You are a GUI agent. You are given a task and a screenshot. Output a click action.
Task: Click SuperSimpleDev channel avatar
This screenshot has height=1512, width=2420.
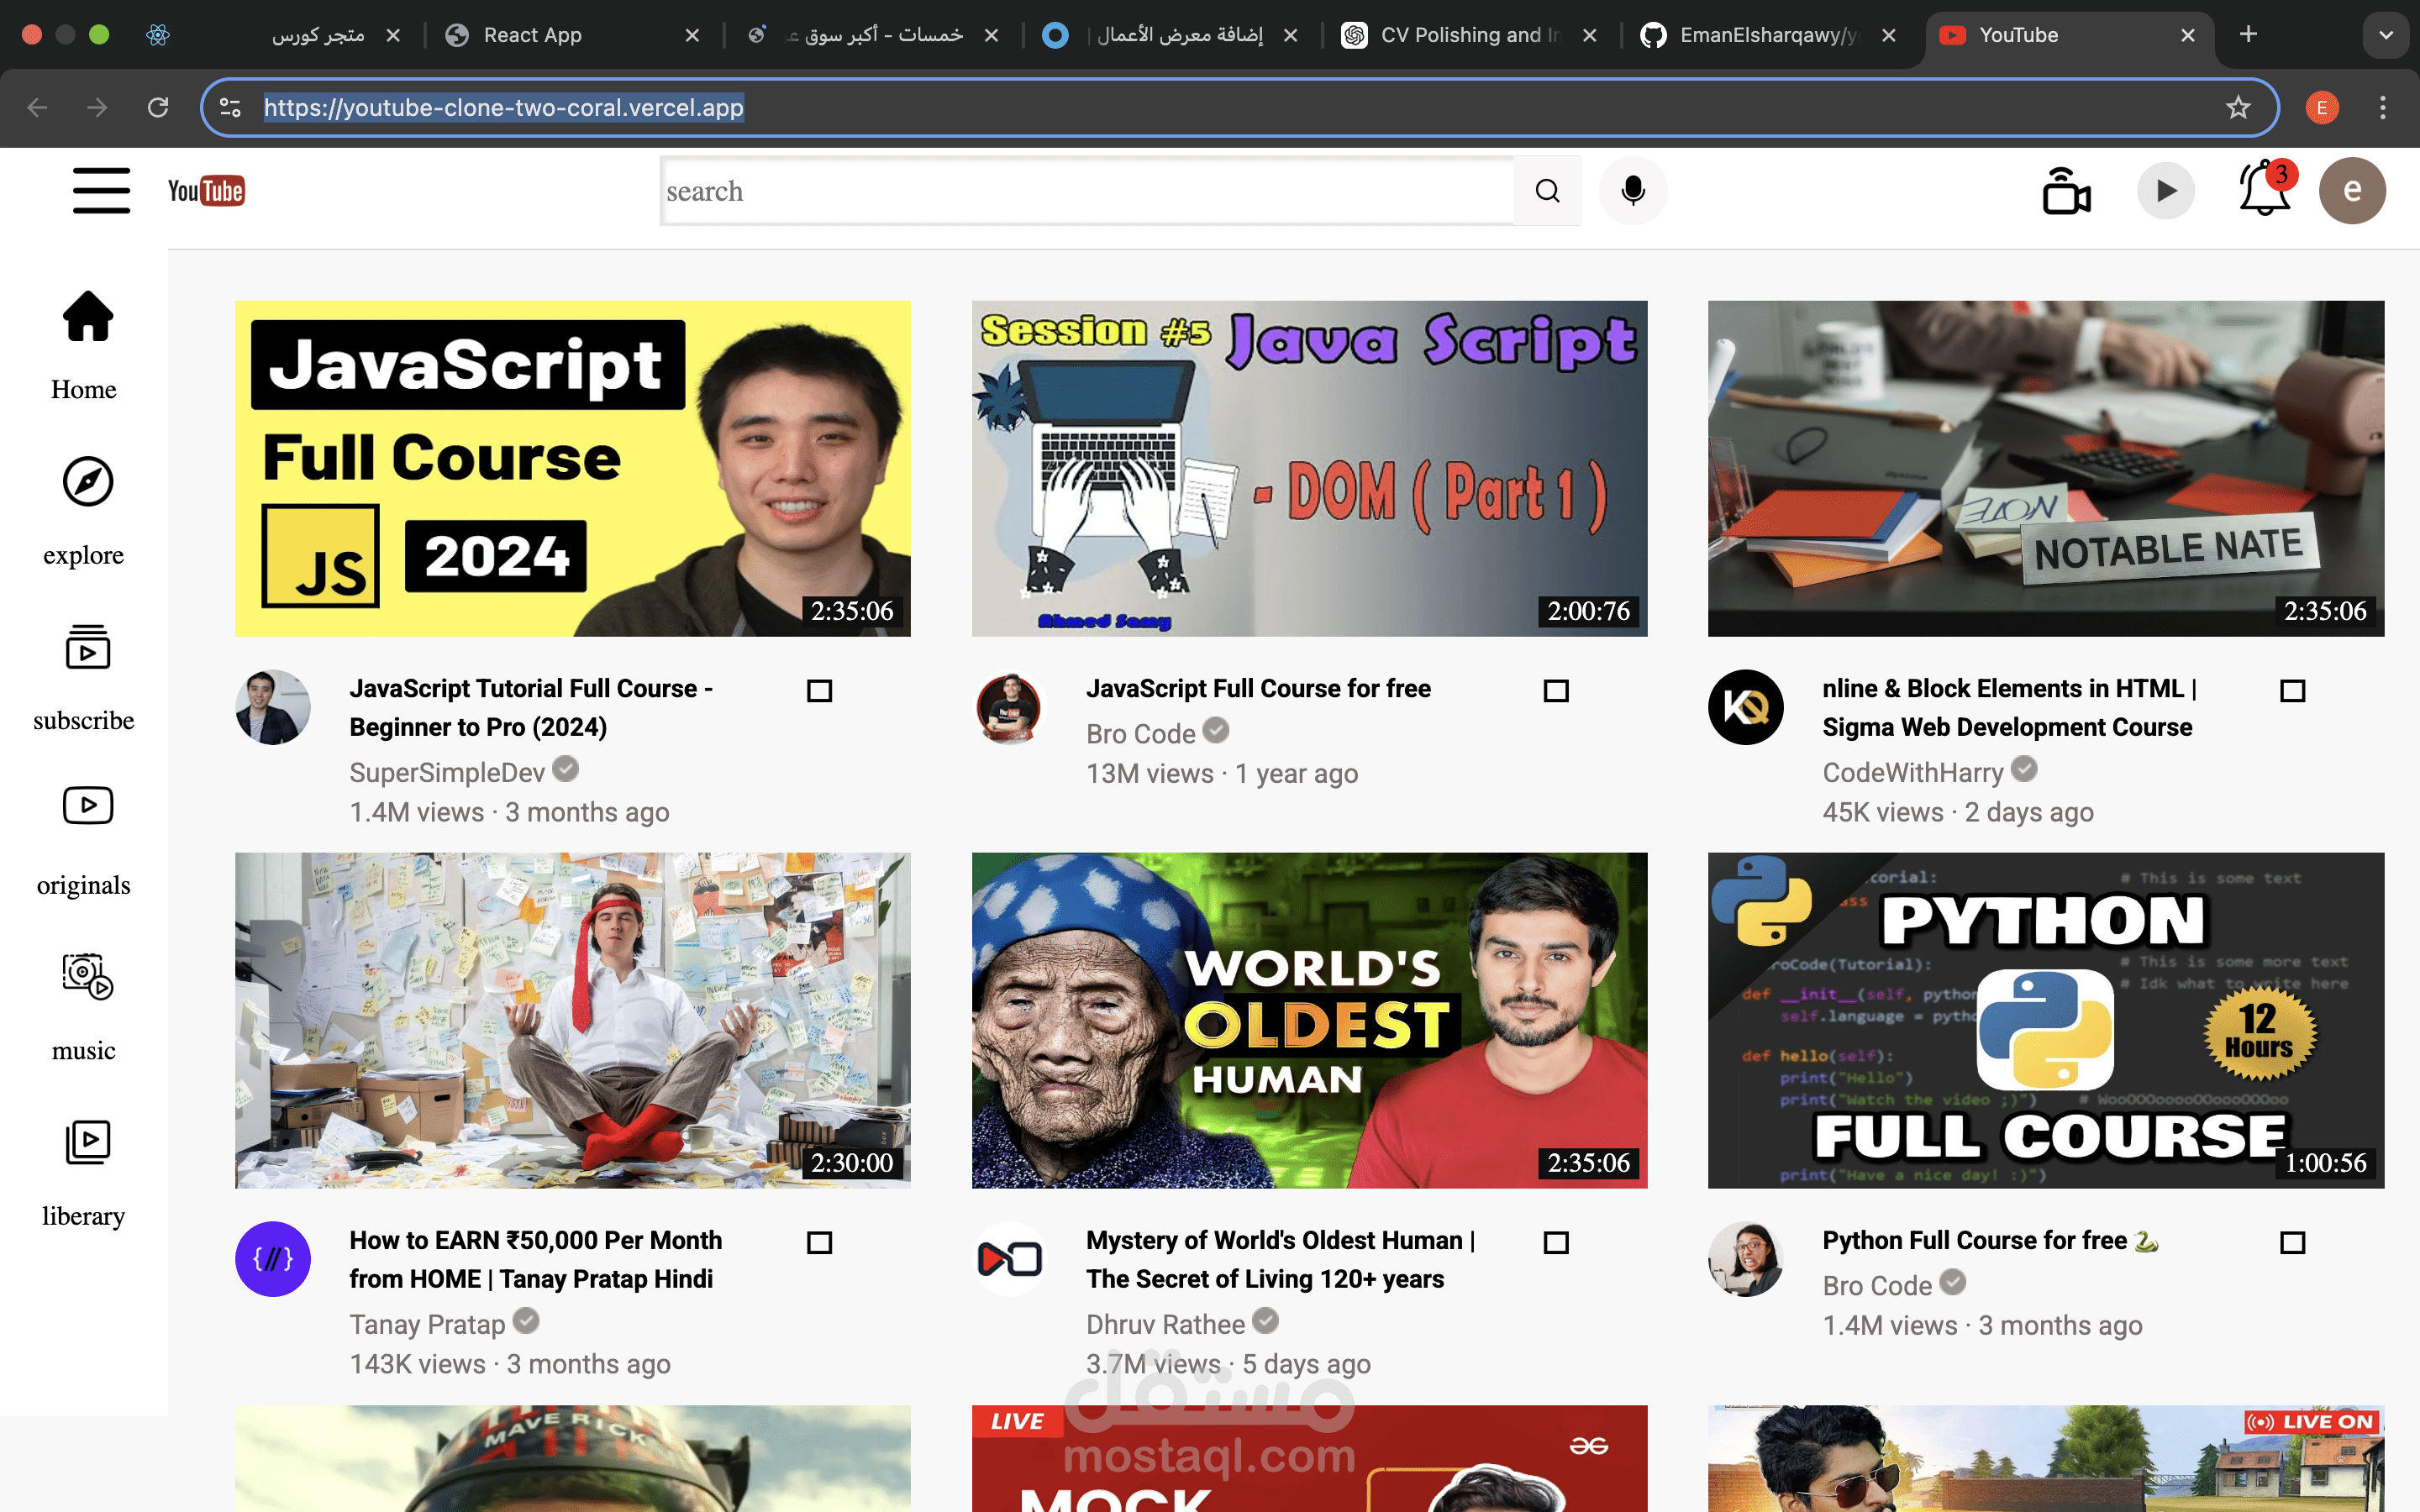pyautogui.click(x=273, y=707)
